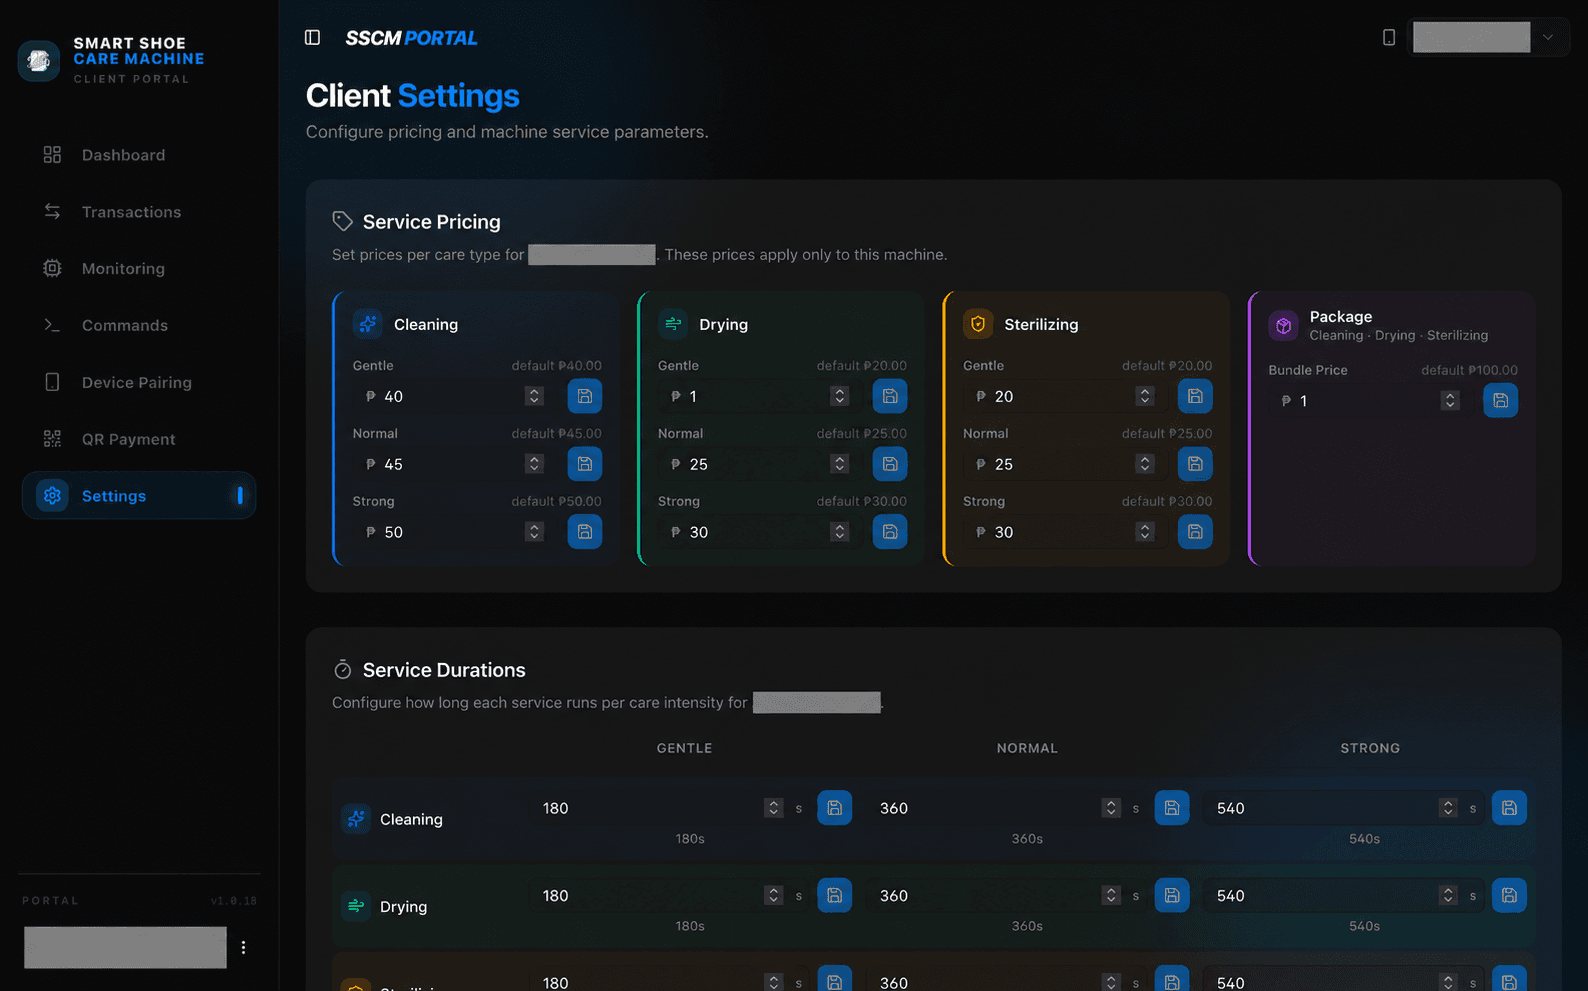Save Drying Normal duration of 360 seconds

(1172, 895)
